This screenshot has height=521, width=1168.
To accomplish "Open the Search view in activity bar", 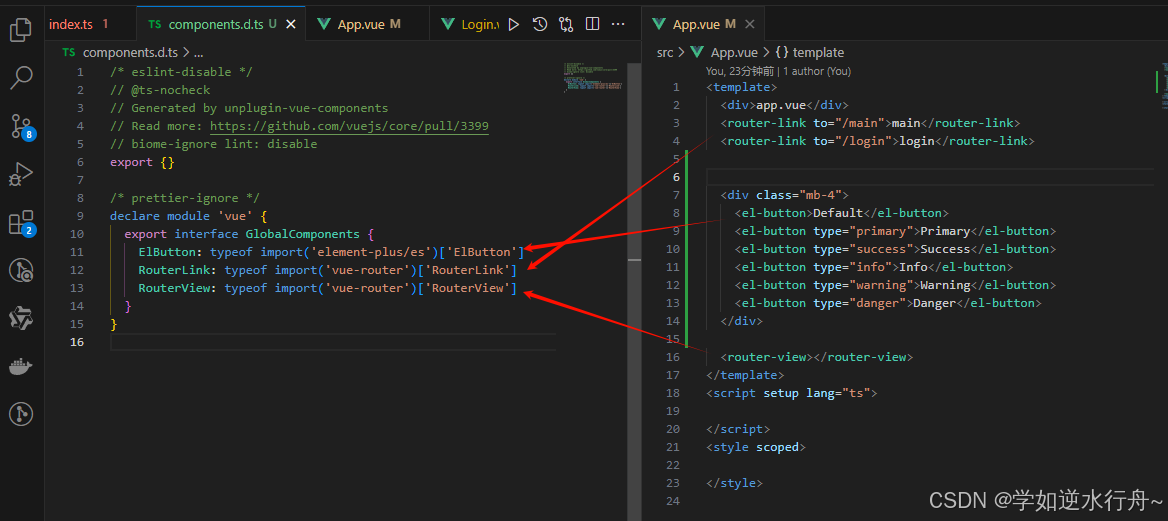I will coord(21,78).
